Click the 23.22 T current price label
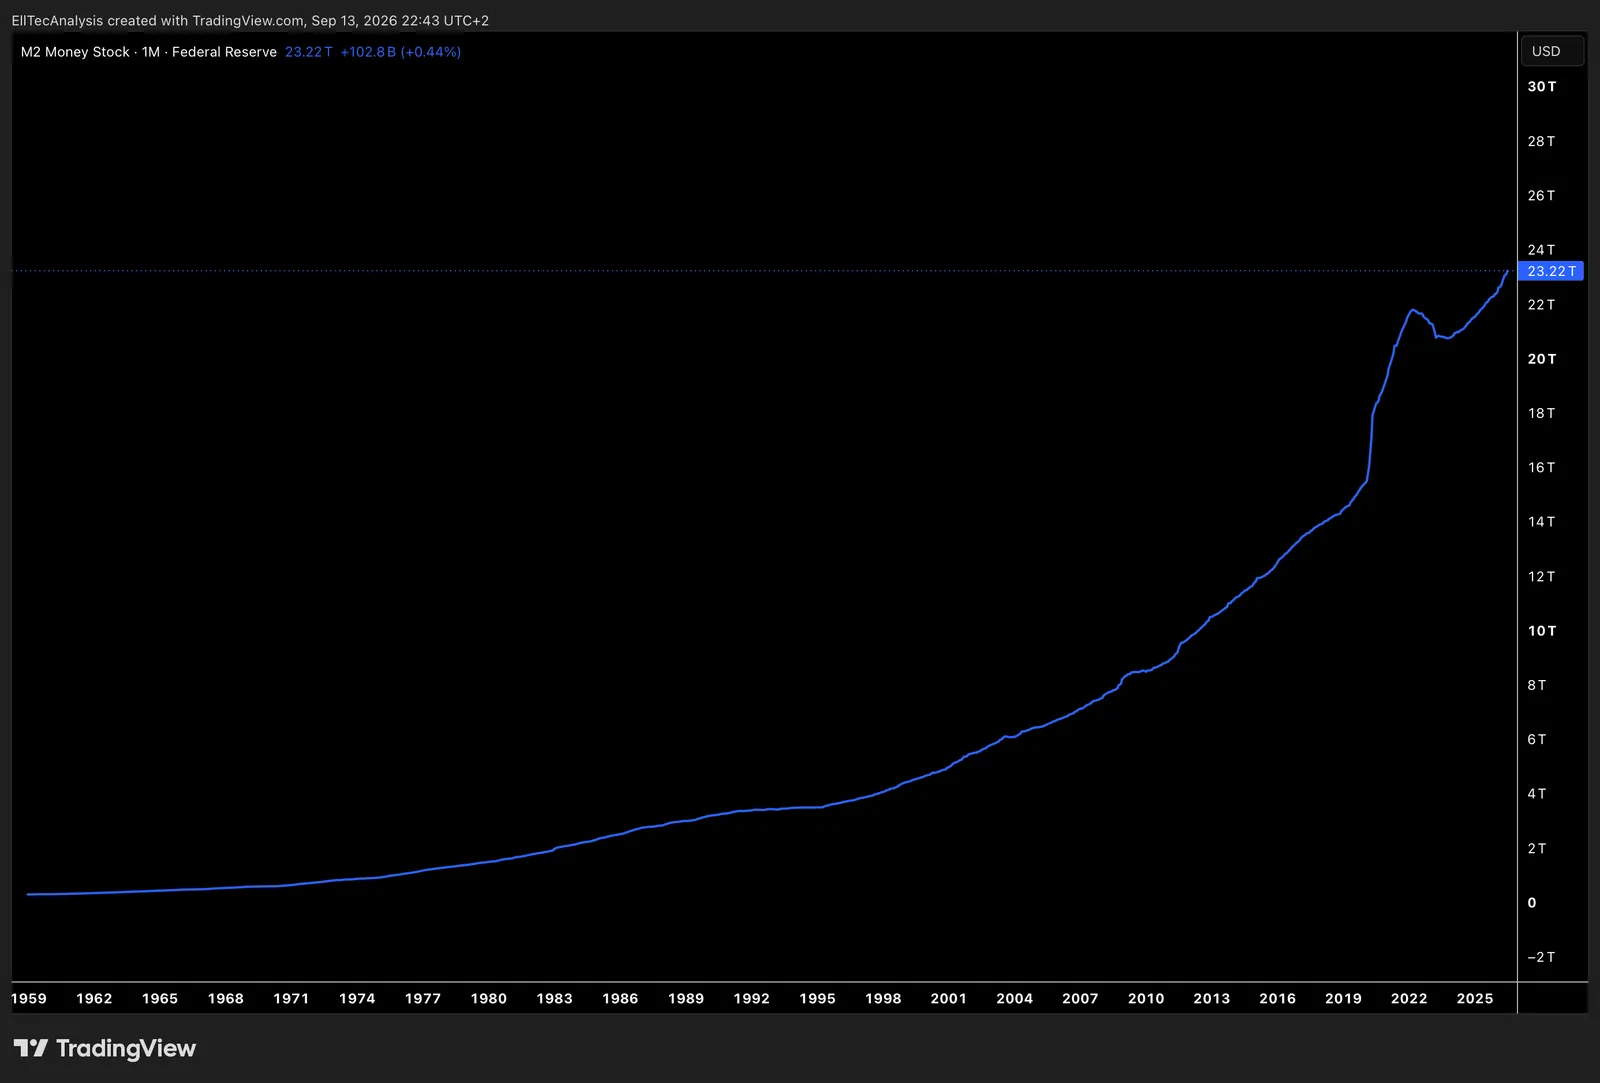The width and height of the screenshot is (1600, 1083). click(1551, 271)
